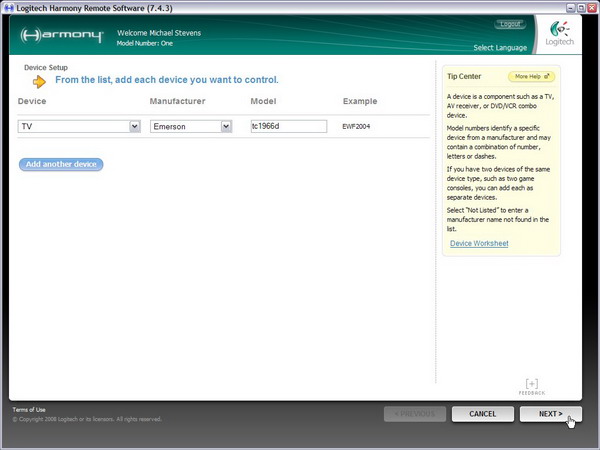This screenshot has height=450, width=600.
Task: Click Model Number: One text
Action: click(145, 43)
